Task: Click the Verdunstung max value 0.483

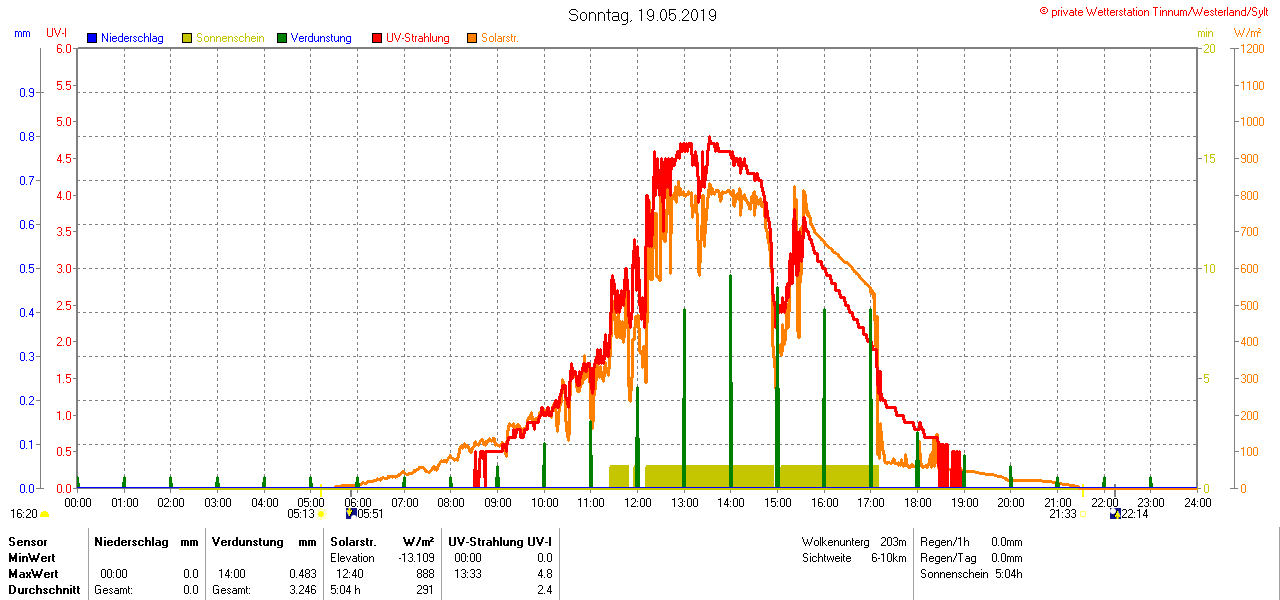Action: point(303,574)
